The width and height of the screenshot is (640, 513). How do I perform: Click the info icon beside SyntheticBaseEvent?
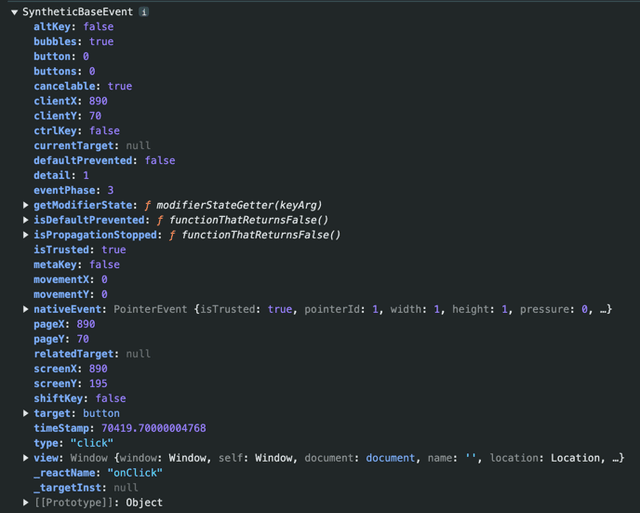[x=144, y=12]
